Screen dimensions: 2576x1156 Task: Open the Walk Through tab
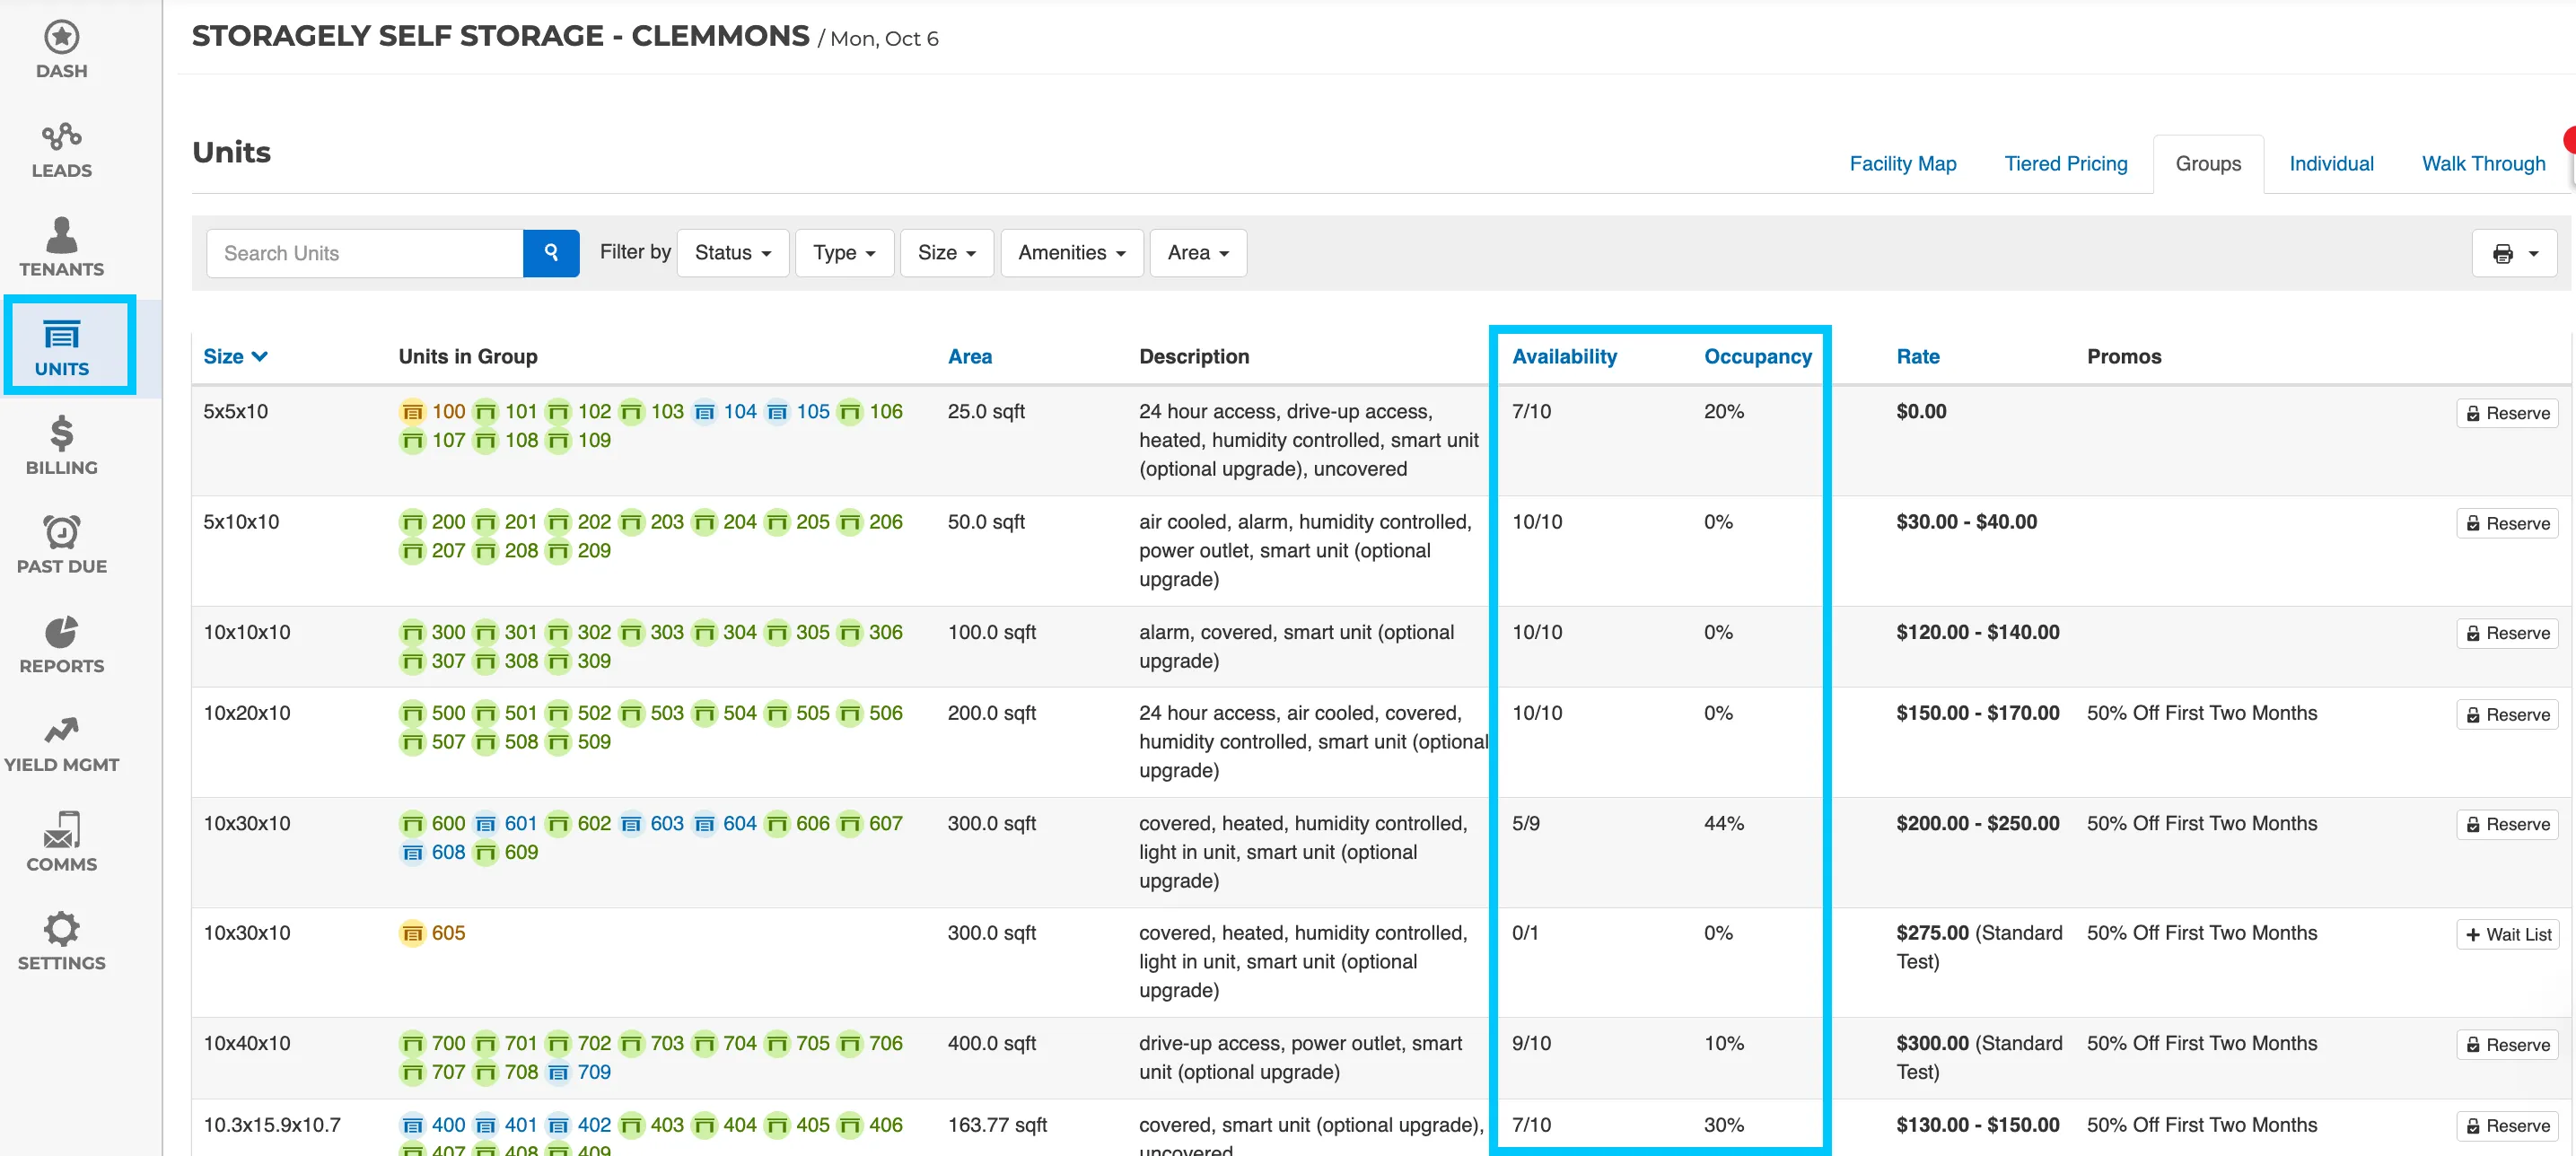(x=2483, y=164)
